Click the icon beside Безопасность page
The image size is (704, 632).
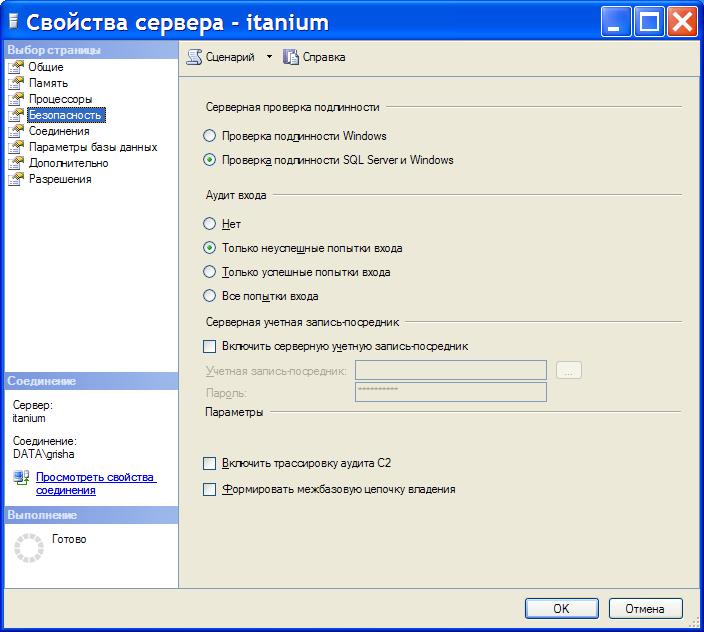(x=16, y=115)
